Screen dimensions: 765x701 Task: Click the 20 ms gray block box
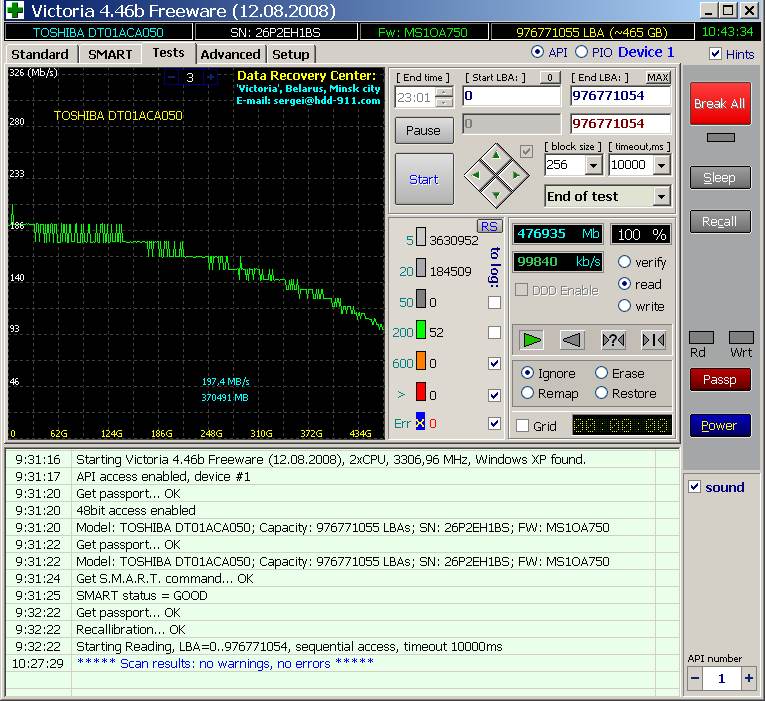click(x=421, y=268)
